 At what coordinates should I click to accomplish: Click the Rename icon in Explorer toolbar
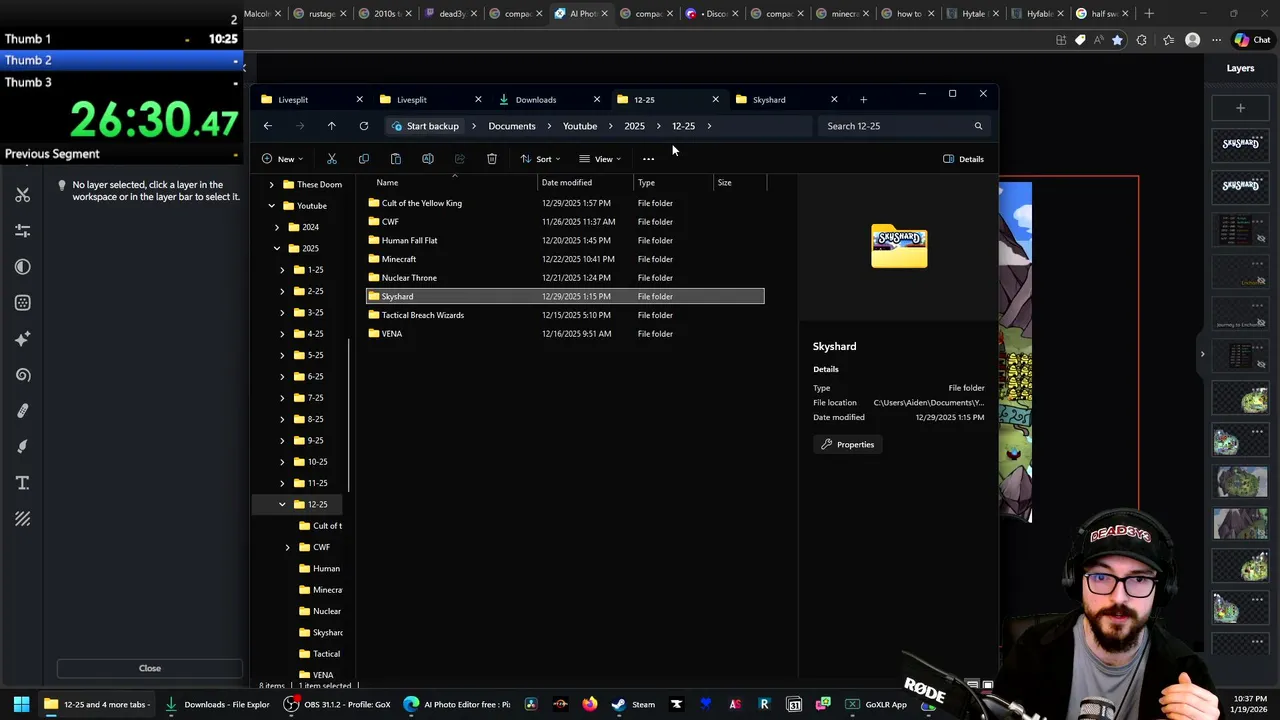[428, 159]
